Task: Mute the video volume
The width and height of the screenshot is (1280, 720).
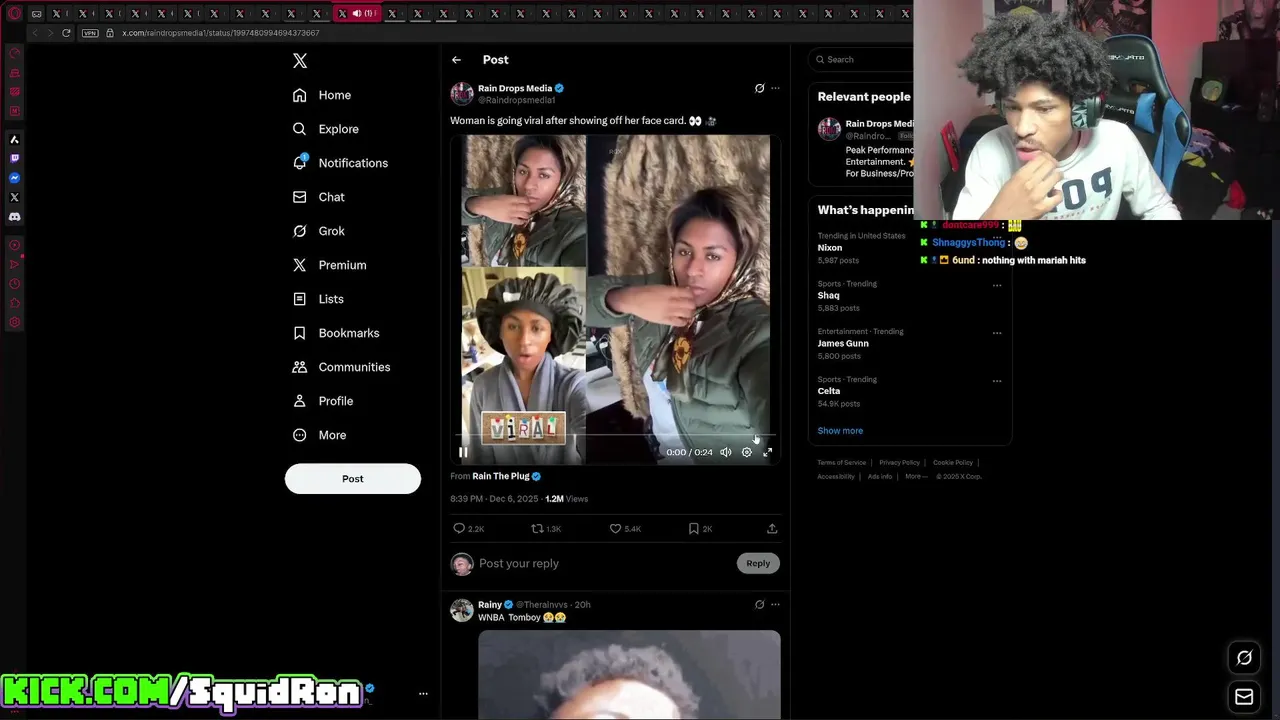Action: coord(726,452)
